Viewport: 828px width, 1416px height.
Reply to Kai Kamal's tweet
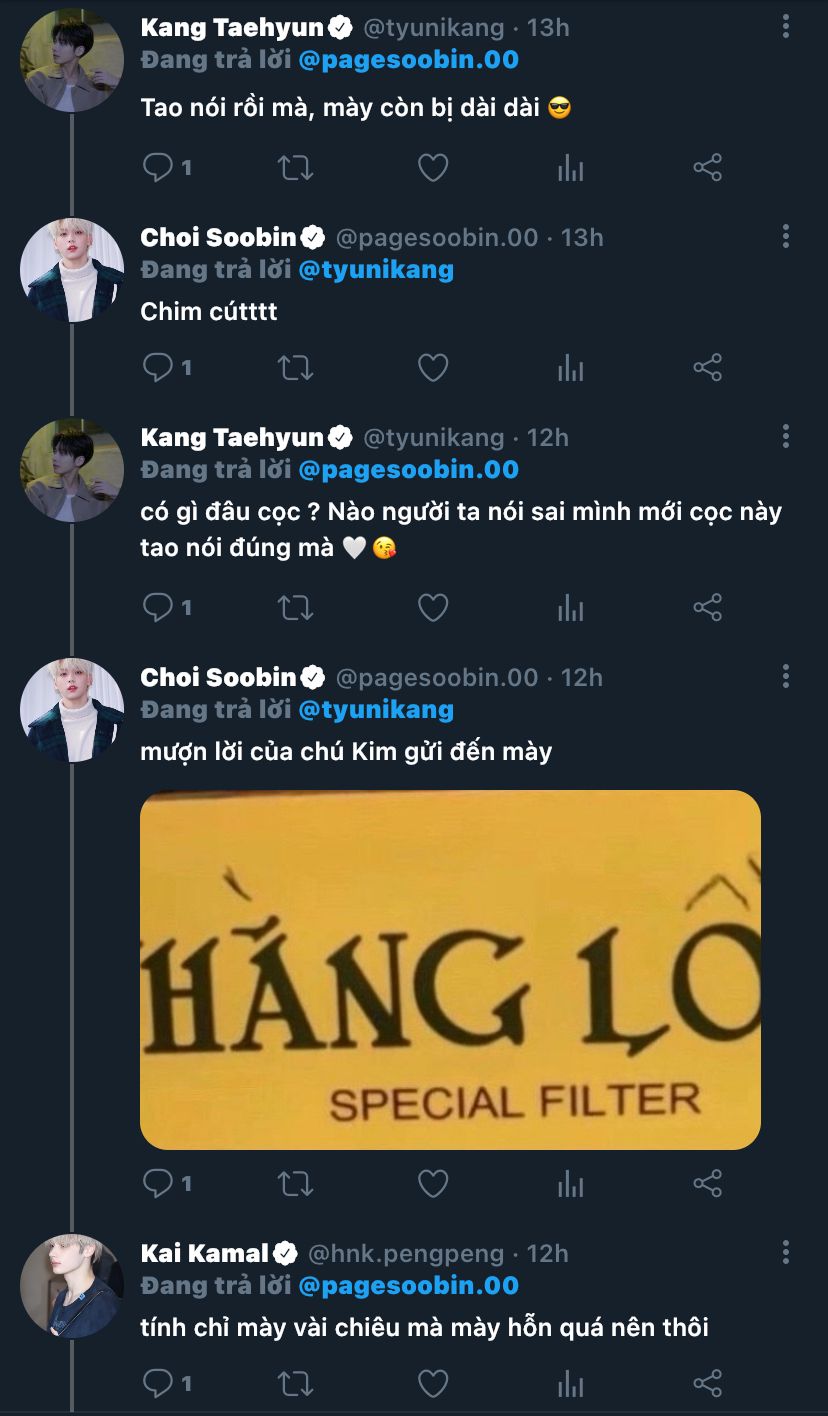pyautogui.click(x=158, y=1384)
